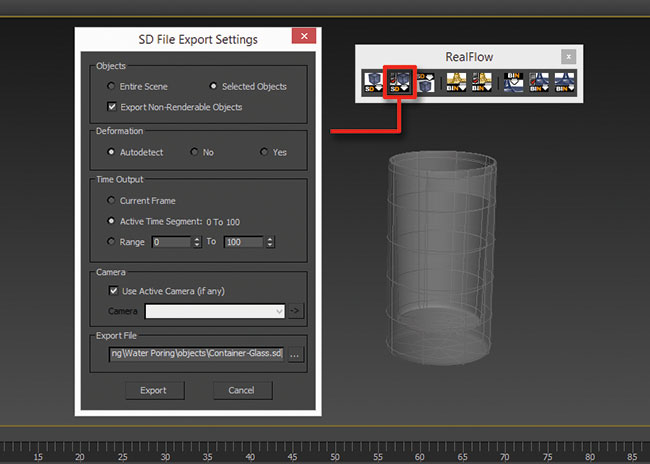Image resolution: width=650 pixels, height=464 pixels.
Task: Click frame 30 on the timeline
Action: (x=165, y=457)
